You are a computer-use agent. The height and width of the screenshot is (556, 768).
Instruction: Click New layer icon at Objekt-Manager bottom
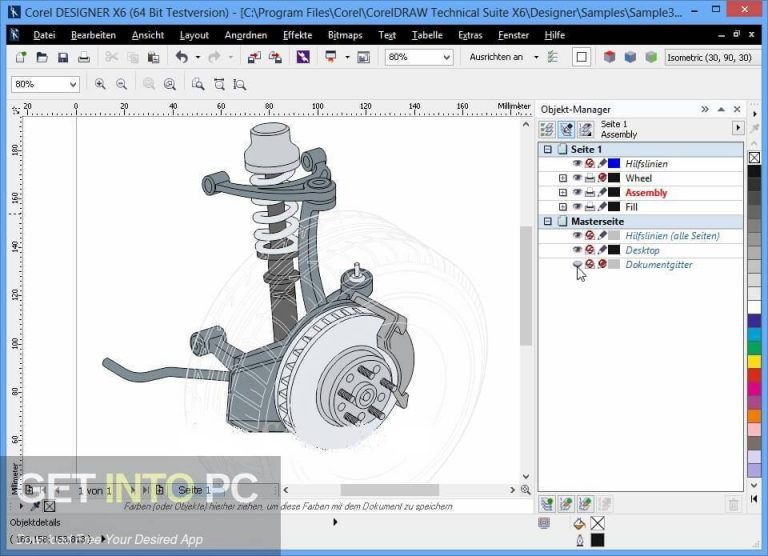coord(547,504)
